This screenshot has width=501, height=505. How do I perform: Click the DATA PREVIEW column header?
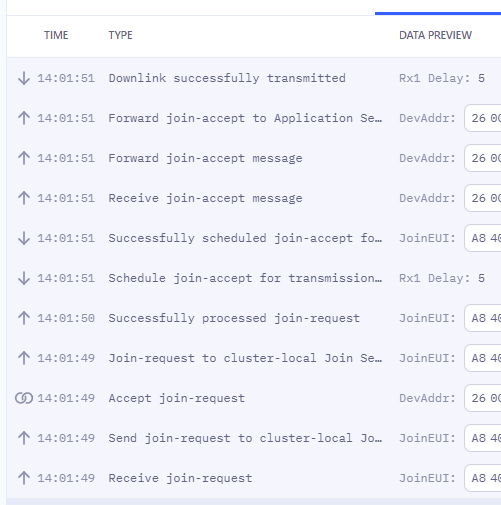[x=435, y=35]
